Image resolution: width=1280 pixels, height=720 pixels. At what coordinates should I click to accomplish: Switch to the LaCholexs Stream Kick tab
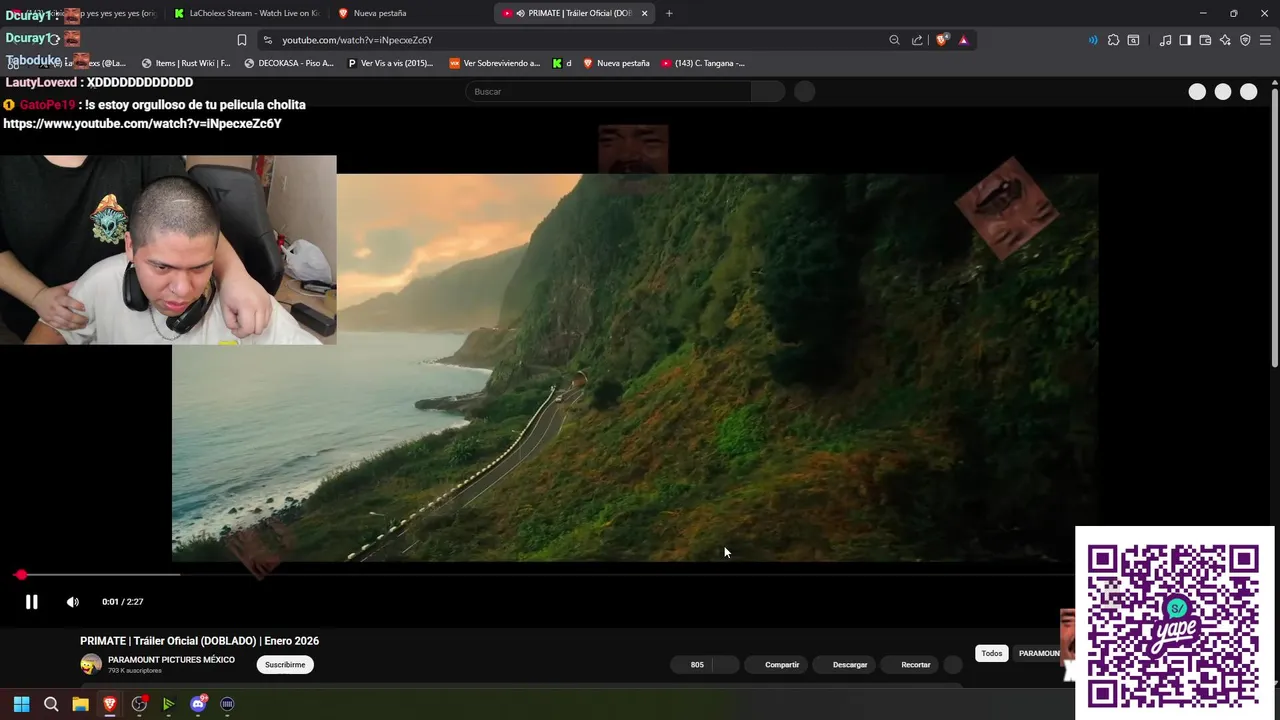(246, 13)
